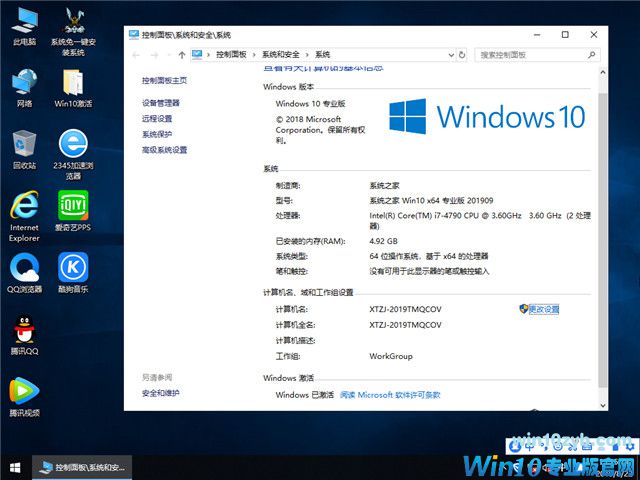This screenshot has height=480, width=640.
Task: Minimize the control panel window
Action: (x=537, y=35)
